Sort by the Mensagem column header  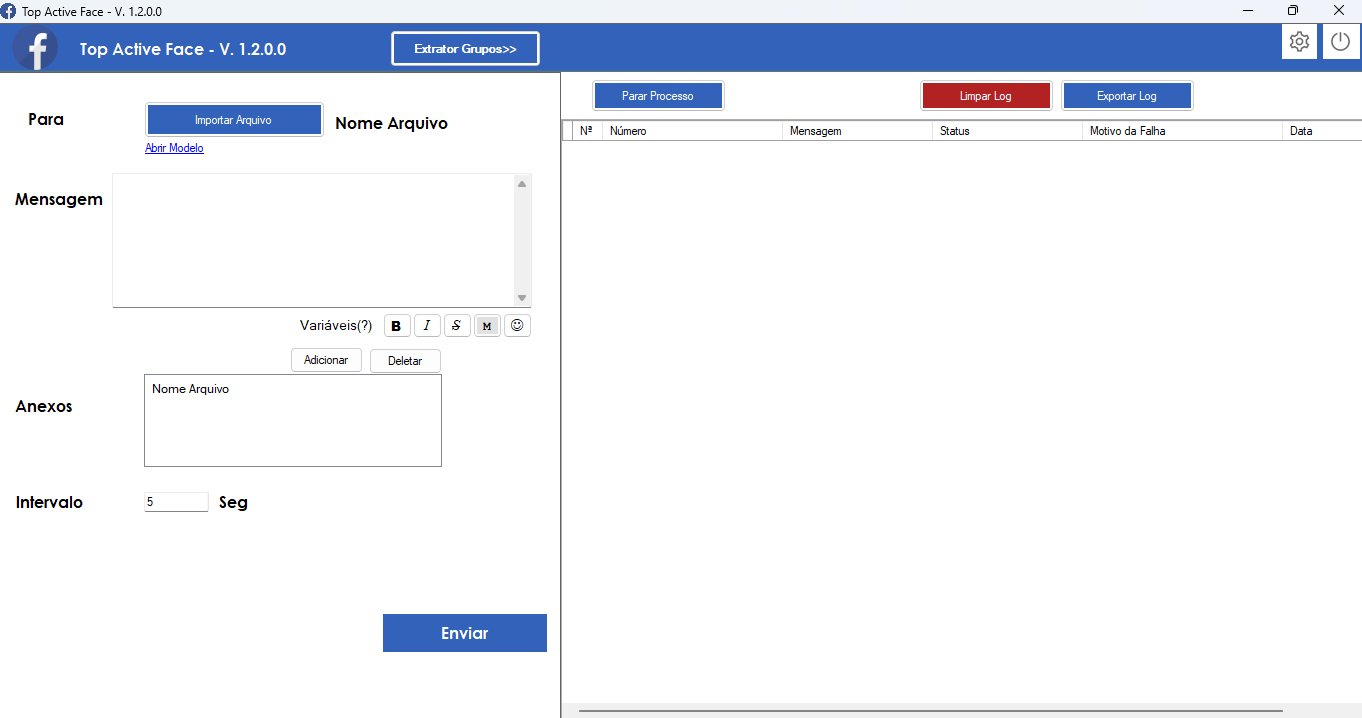tap(857, 131)
